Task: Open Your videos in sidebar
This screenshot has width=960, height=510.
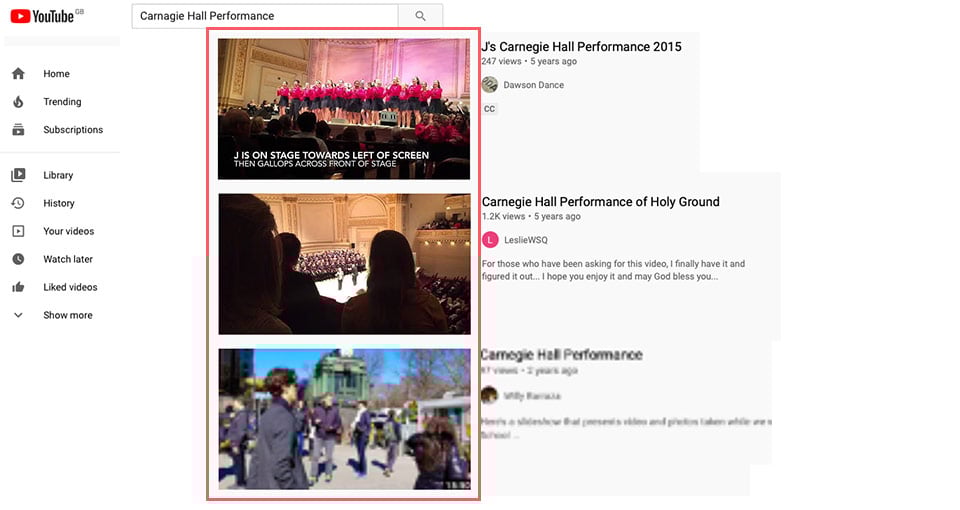Action: pos(69,231)
